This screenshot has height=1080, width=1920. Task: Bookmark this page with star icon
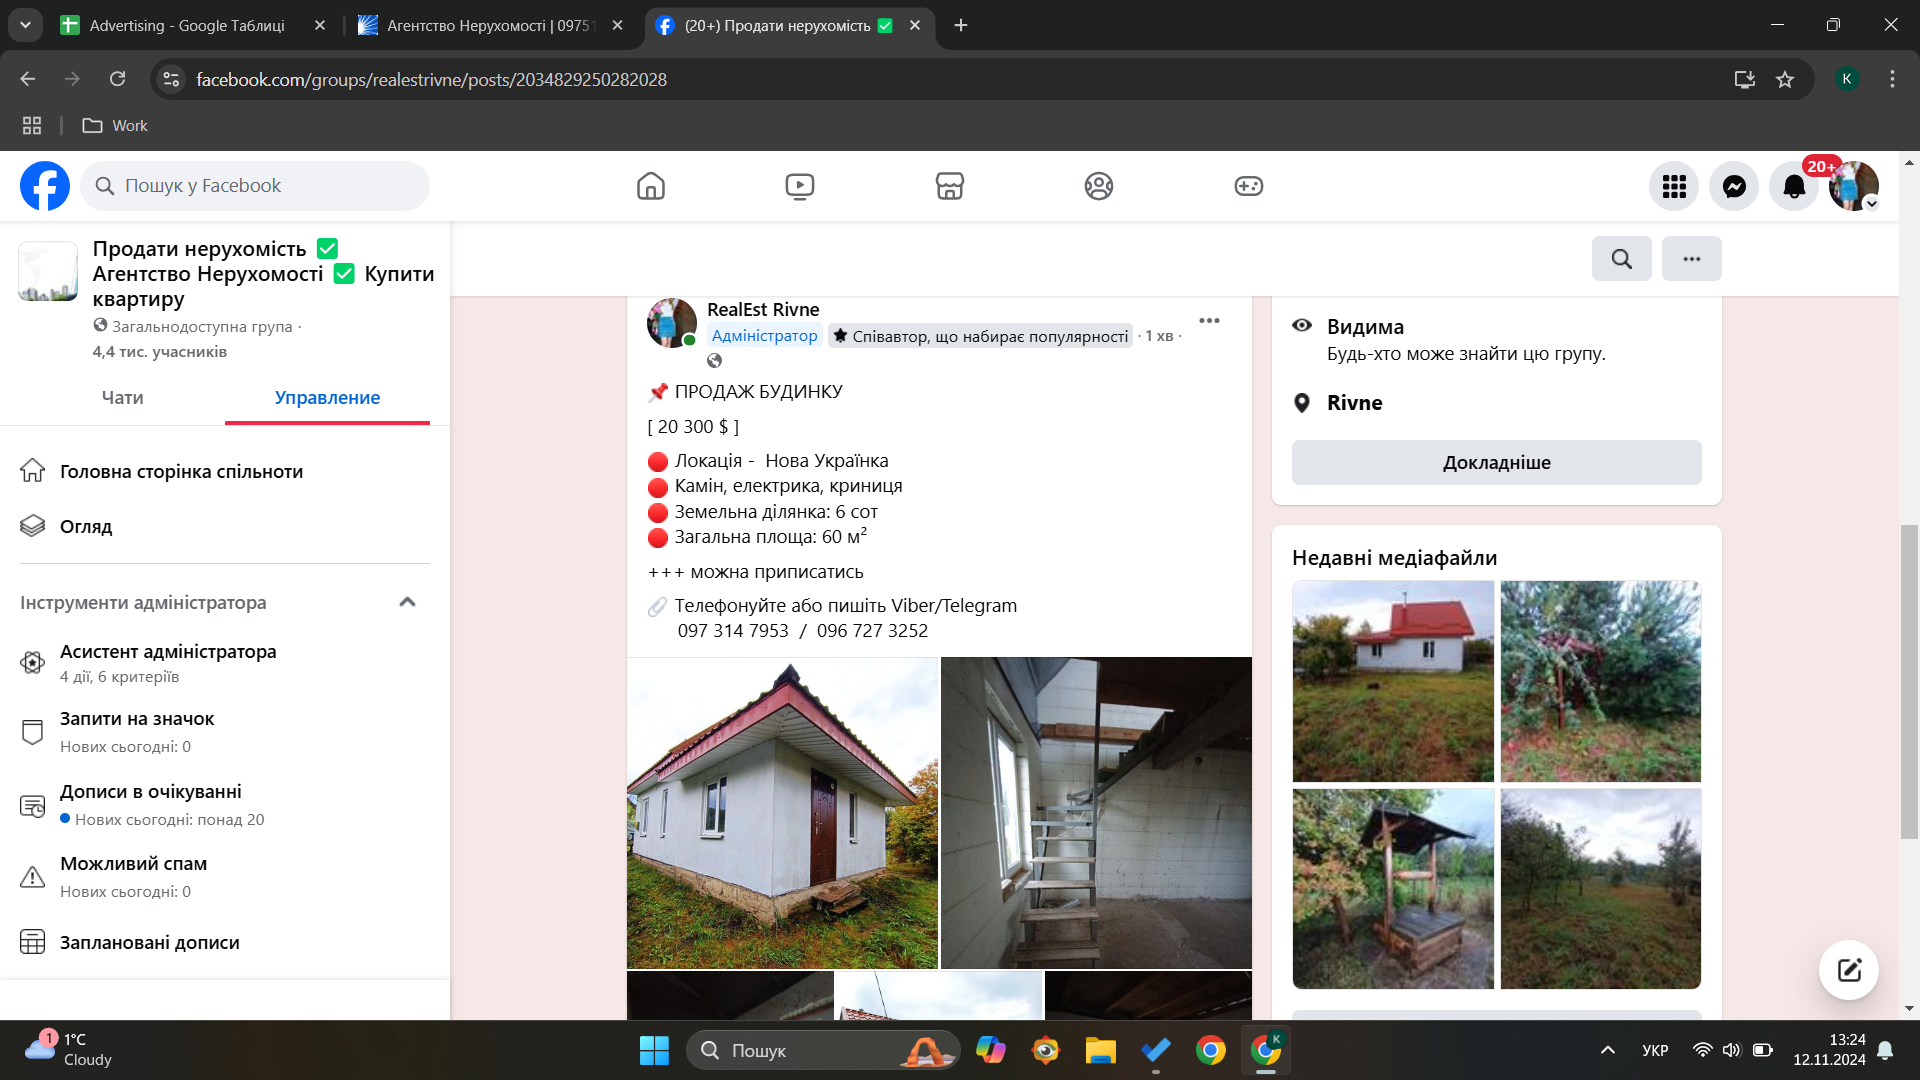coord(1785,79)
